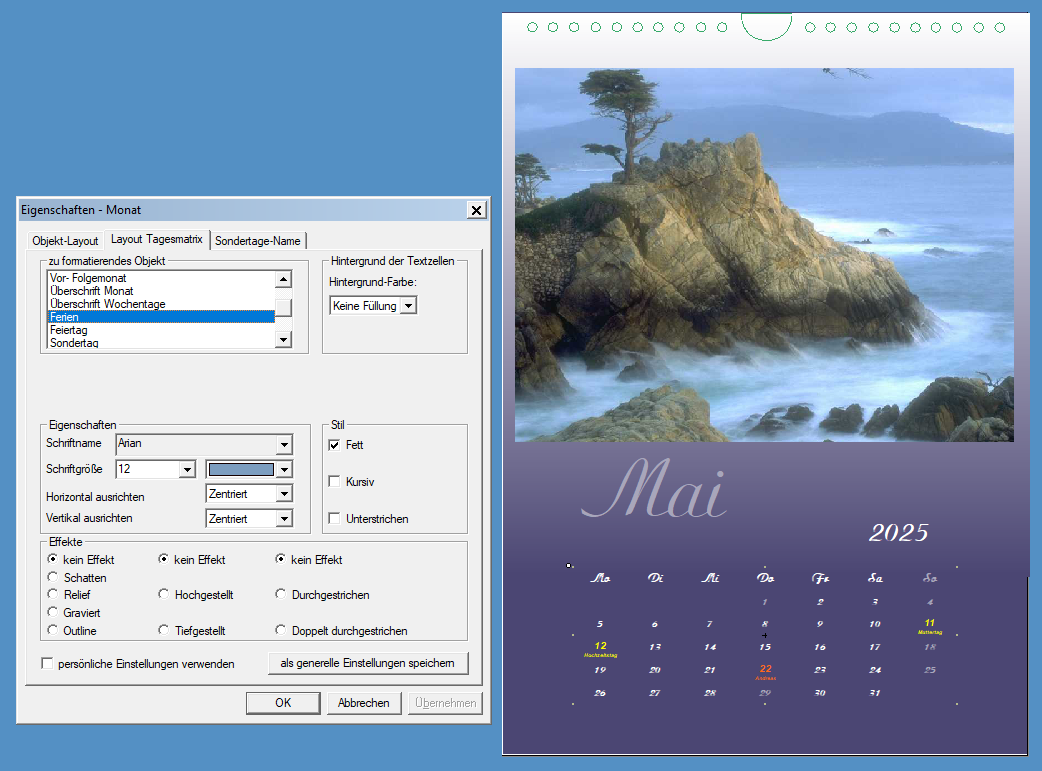
Task: Choose the Durchgestrichen radio option
Action: [x=281, y=595]
